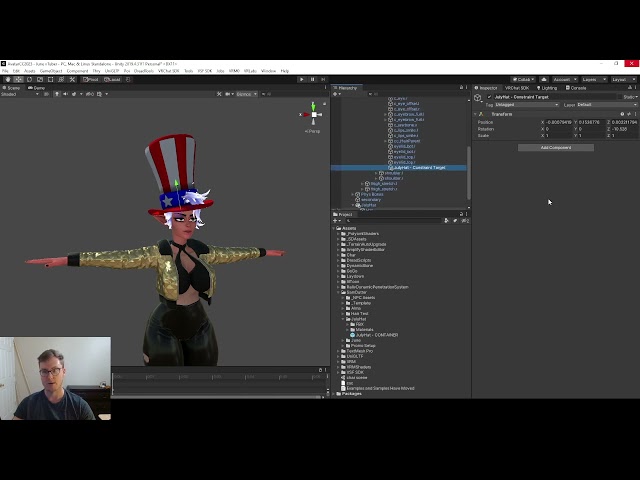Click the cloud services icon

point(544,80)
